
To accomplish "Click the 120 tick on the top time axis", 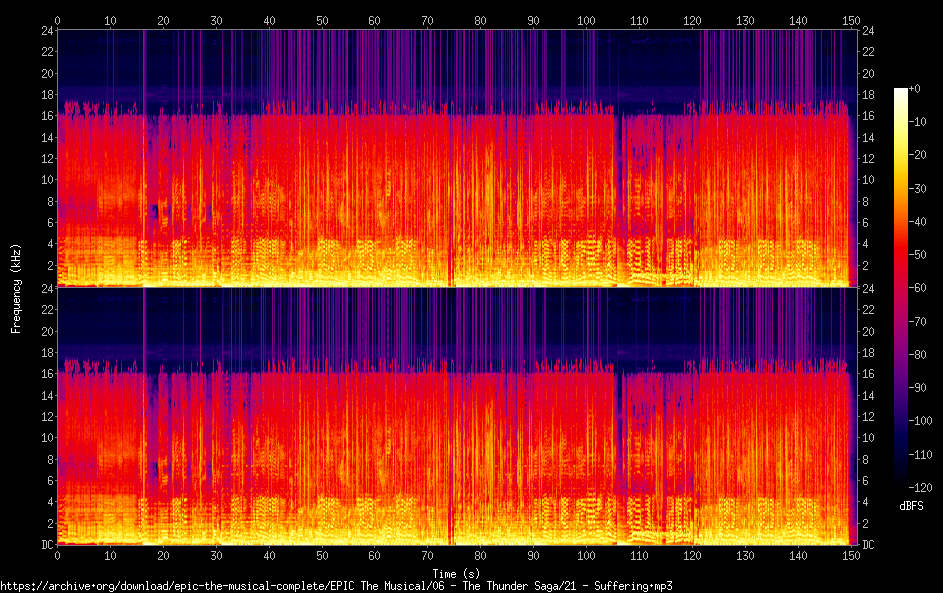I will [692, 20].
